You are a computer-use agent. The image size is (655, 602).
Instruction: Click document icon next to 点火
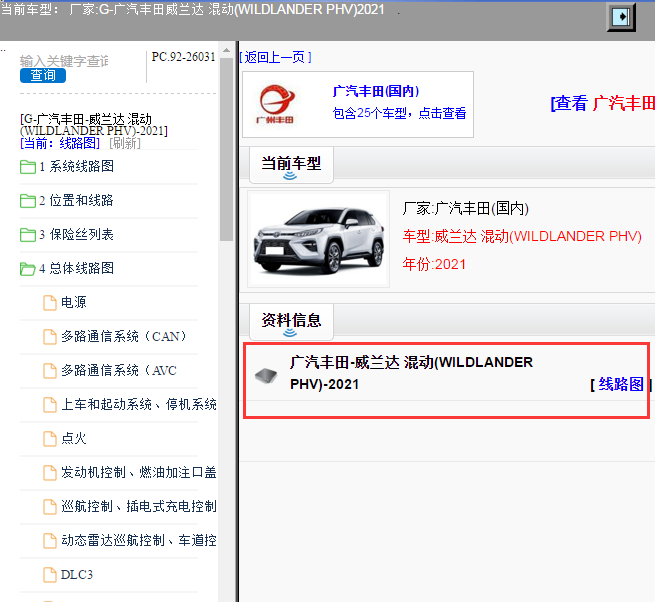(50, 439)
